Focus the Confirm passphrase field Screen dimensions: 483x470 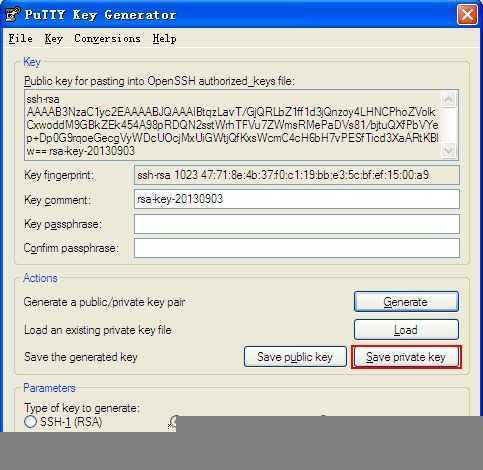[297, 248]
